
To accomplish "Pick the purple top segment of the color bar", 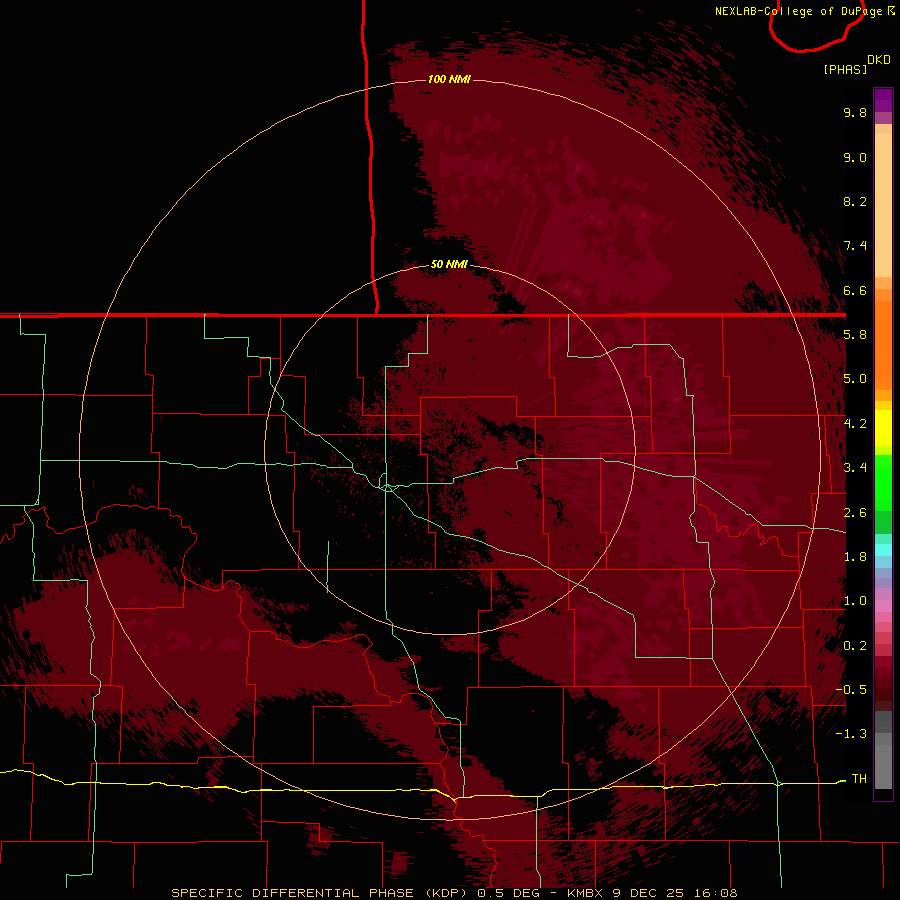I will coord(883,100).
